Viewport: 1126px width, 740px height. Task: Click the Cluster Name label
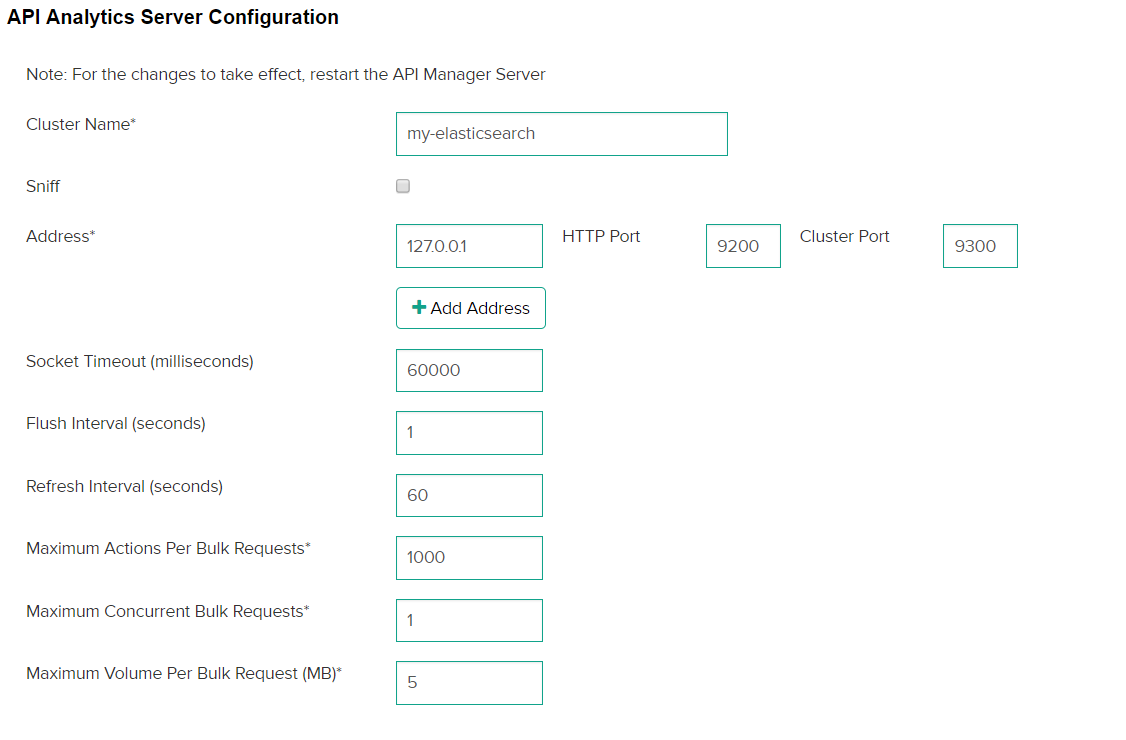[80, 124]
